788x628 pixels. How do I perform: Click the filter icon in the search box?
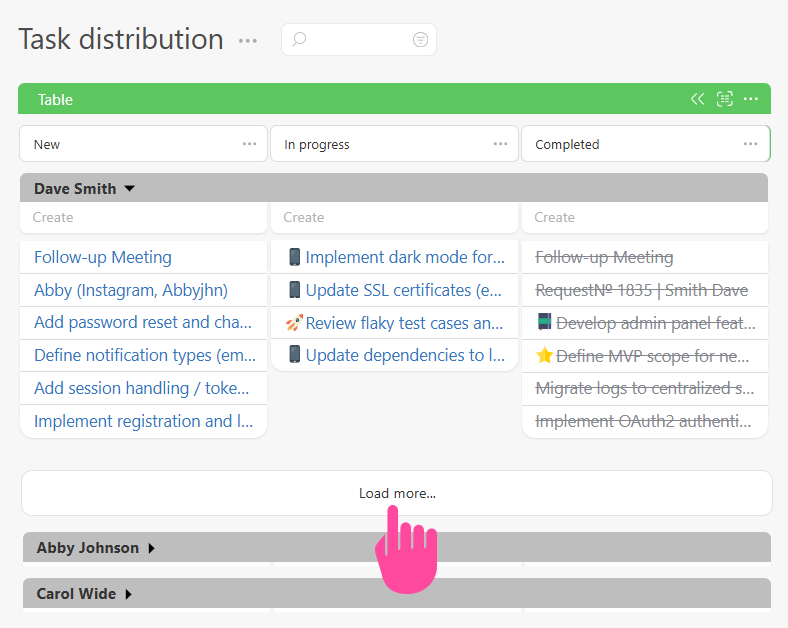[420, 40]
